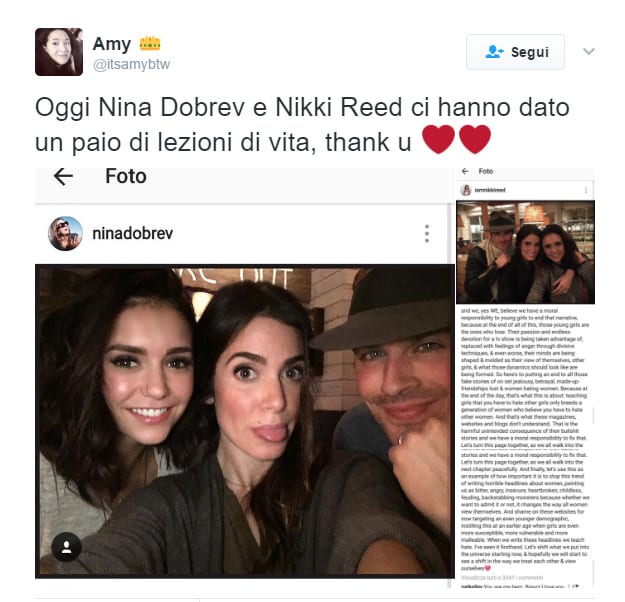Open Amy's profile avatar picture
This screenshot has width=625, height=602.
[x=59, y=52]
